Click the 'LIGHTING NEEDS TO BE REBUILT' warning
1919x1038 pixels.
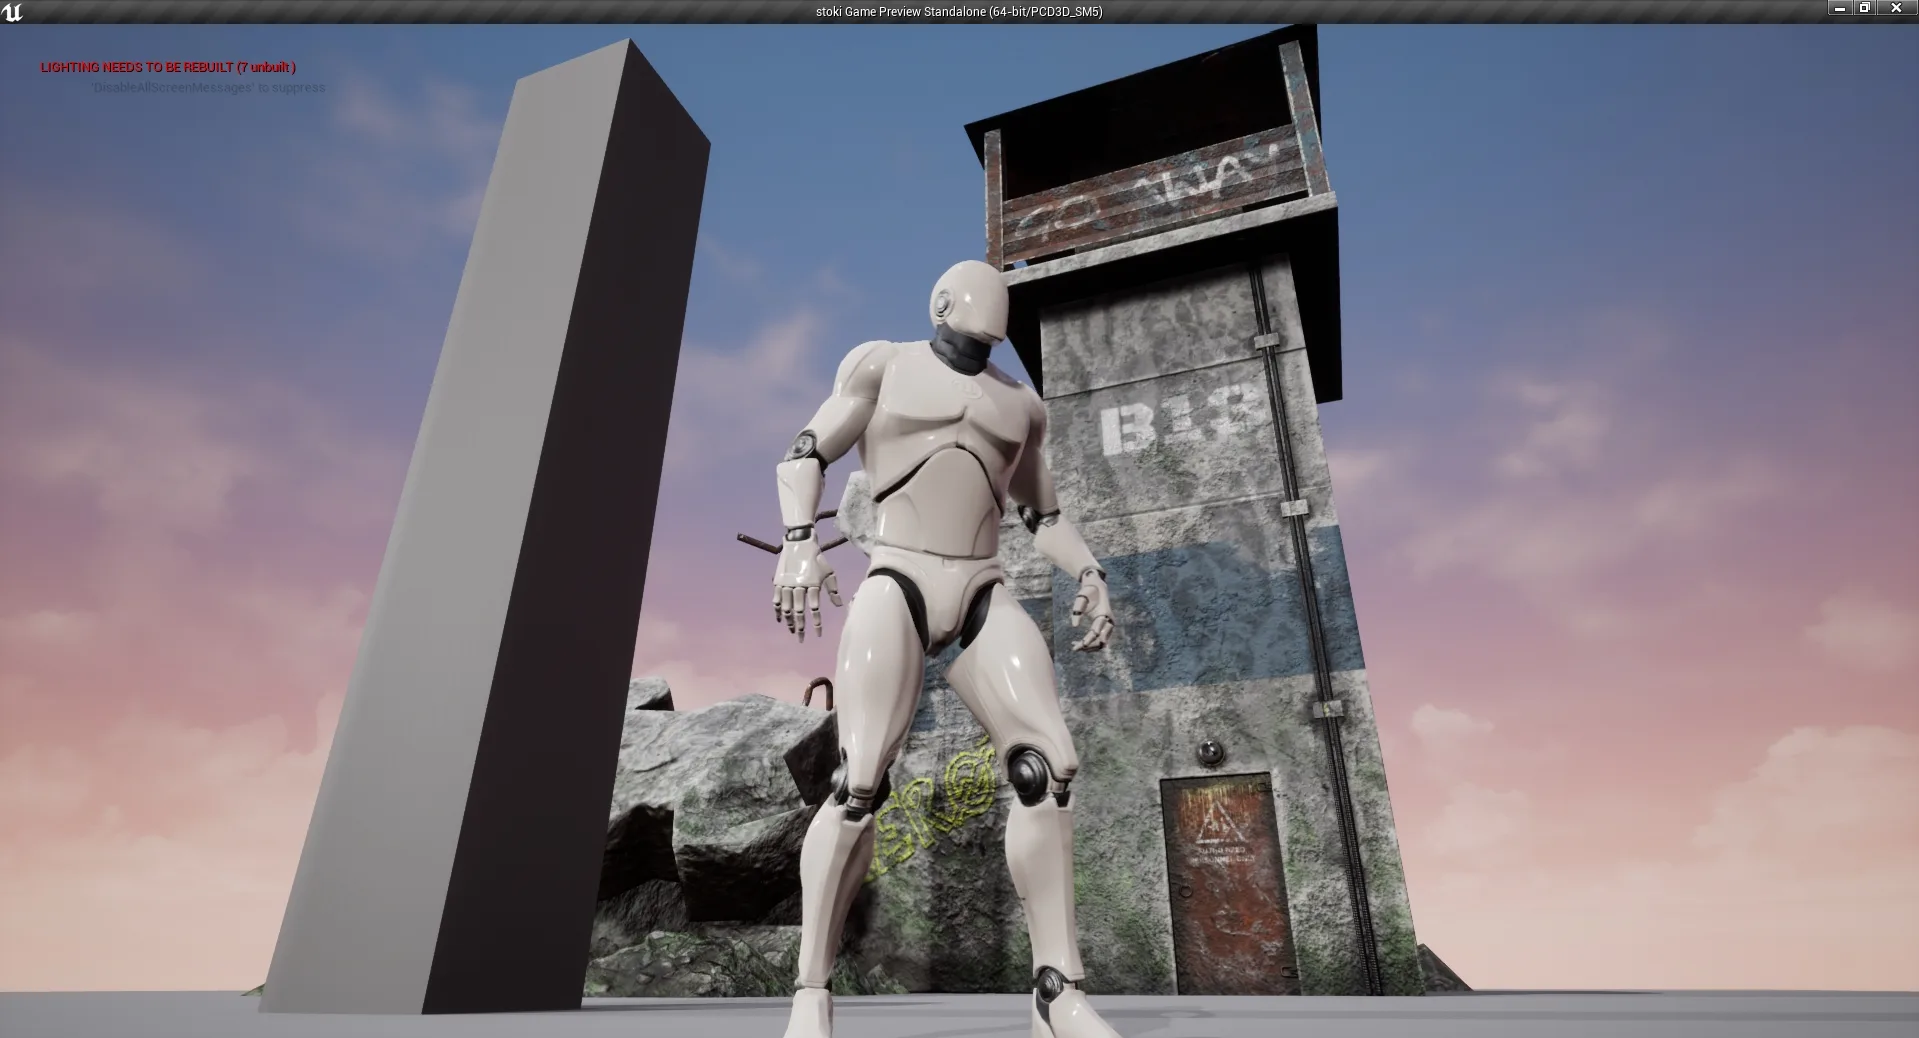(168, 67)
